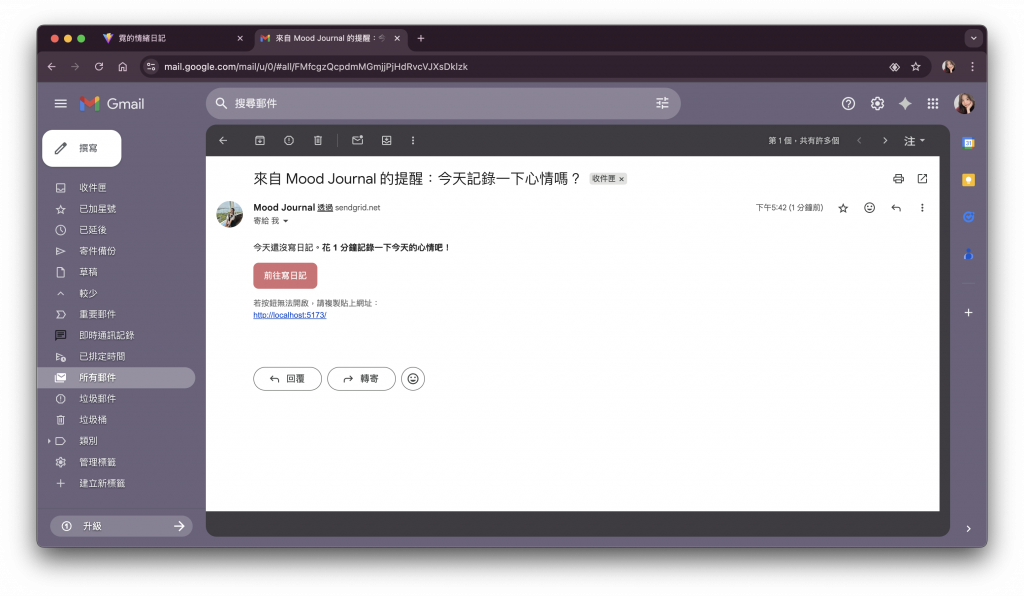Mark email as unread
The height and width of the screenshot is (596, 1024).
[357, 140]
